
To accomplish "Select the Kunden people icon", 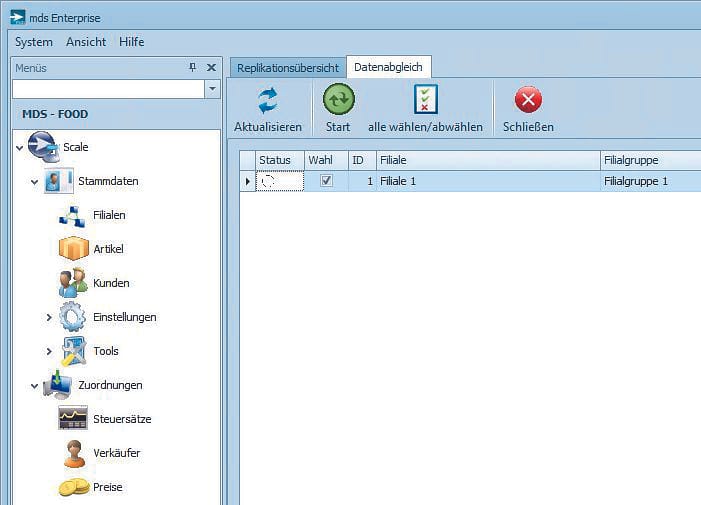I will click(74, 283).
